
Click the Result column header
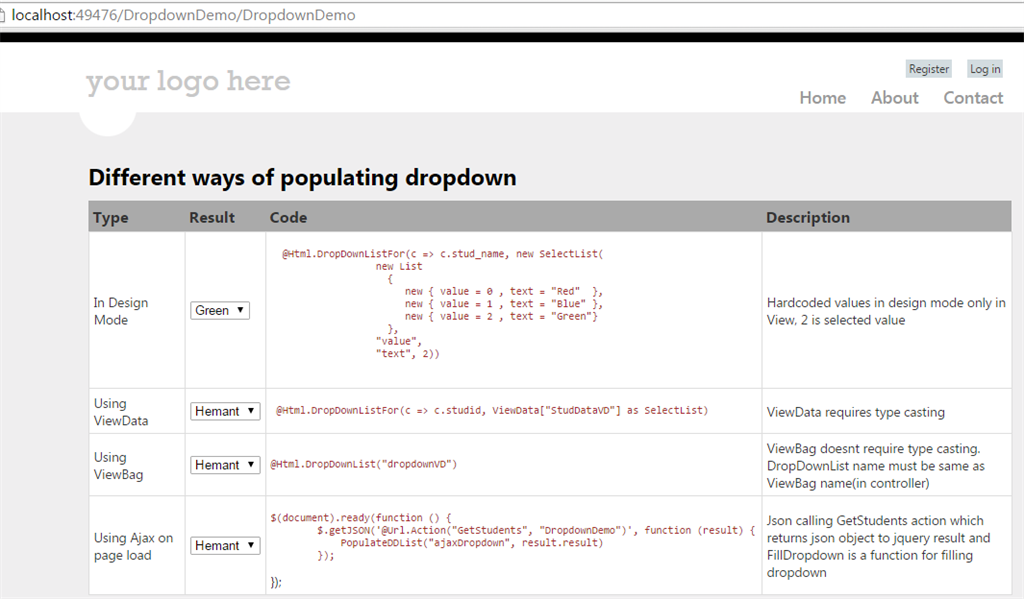pos(212,218)
